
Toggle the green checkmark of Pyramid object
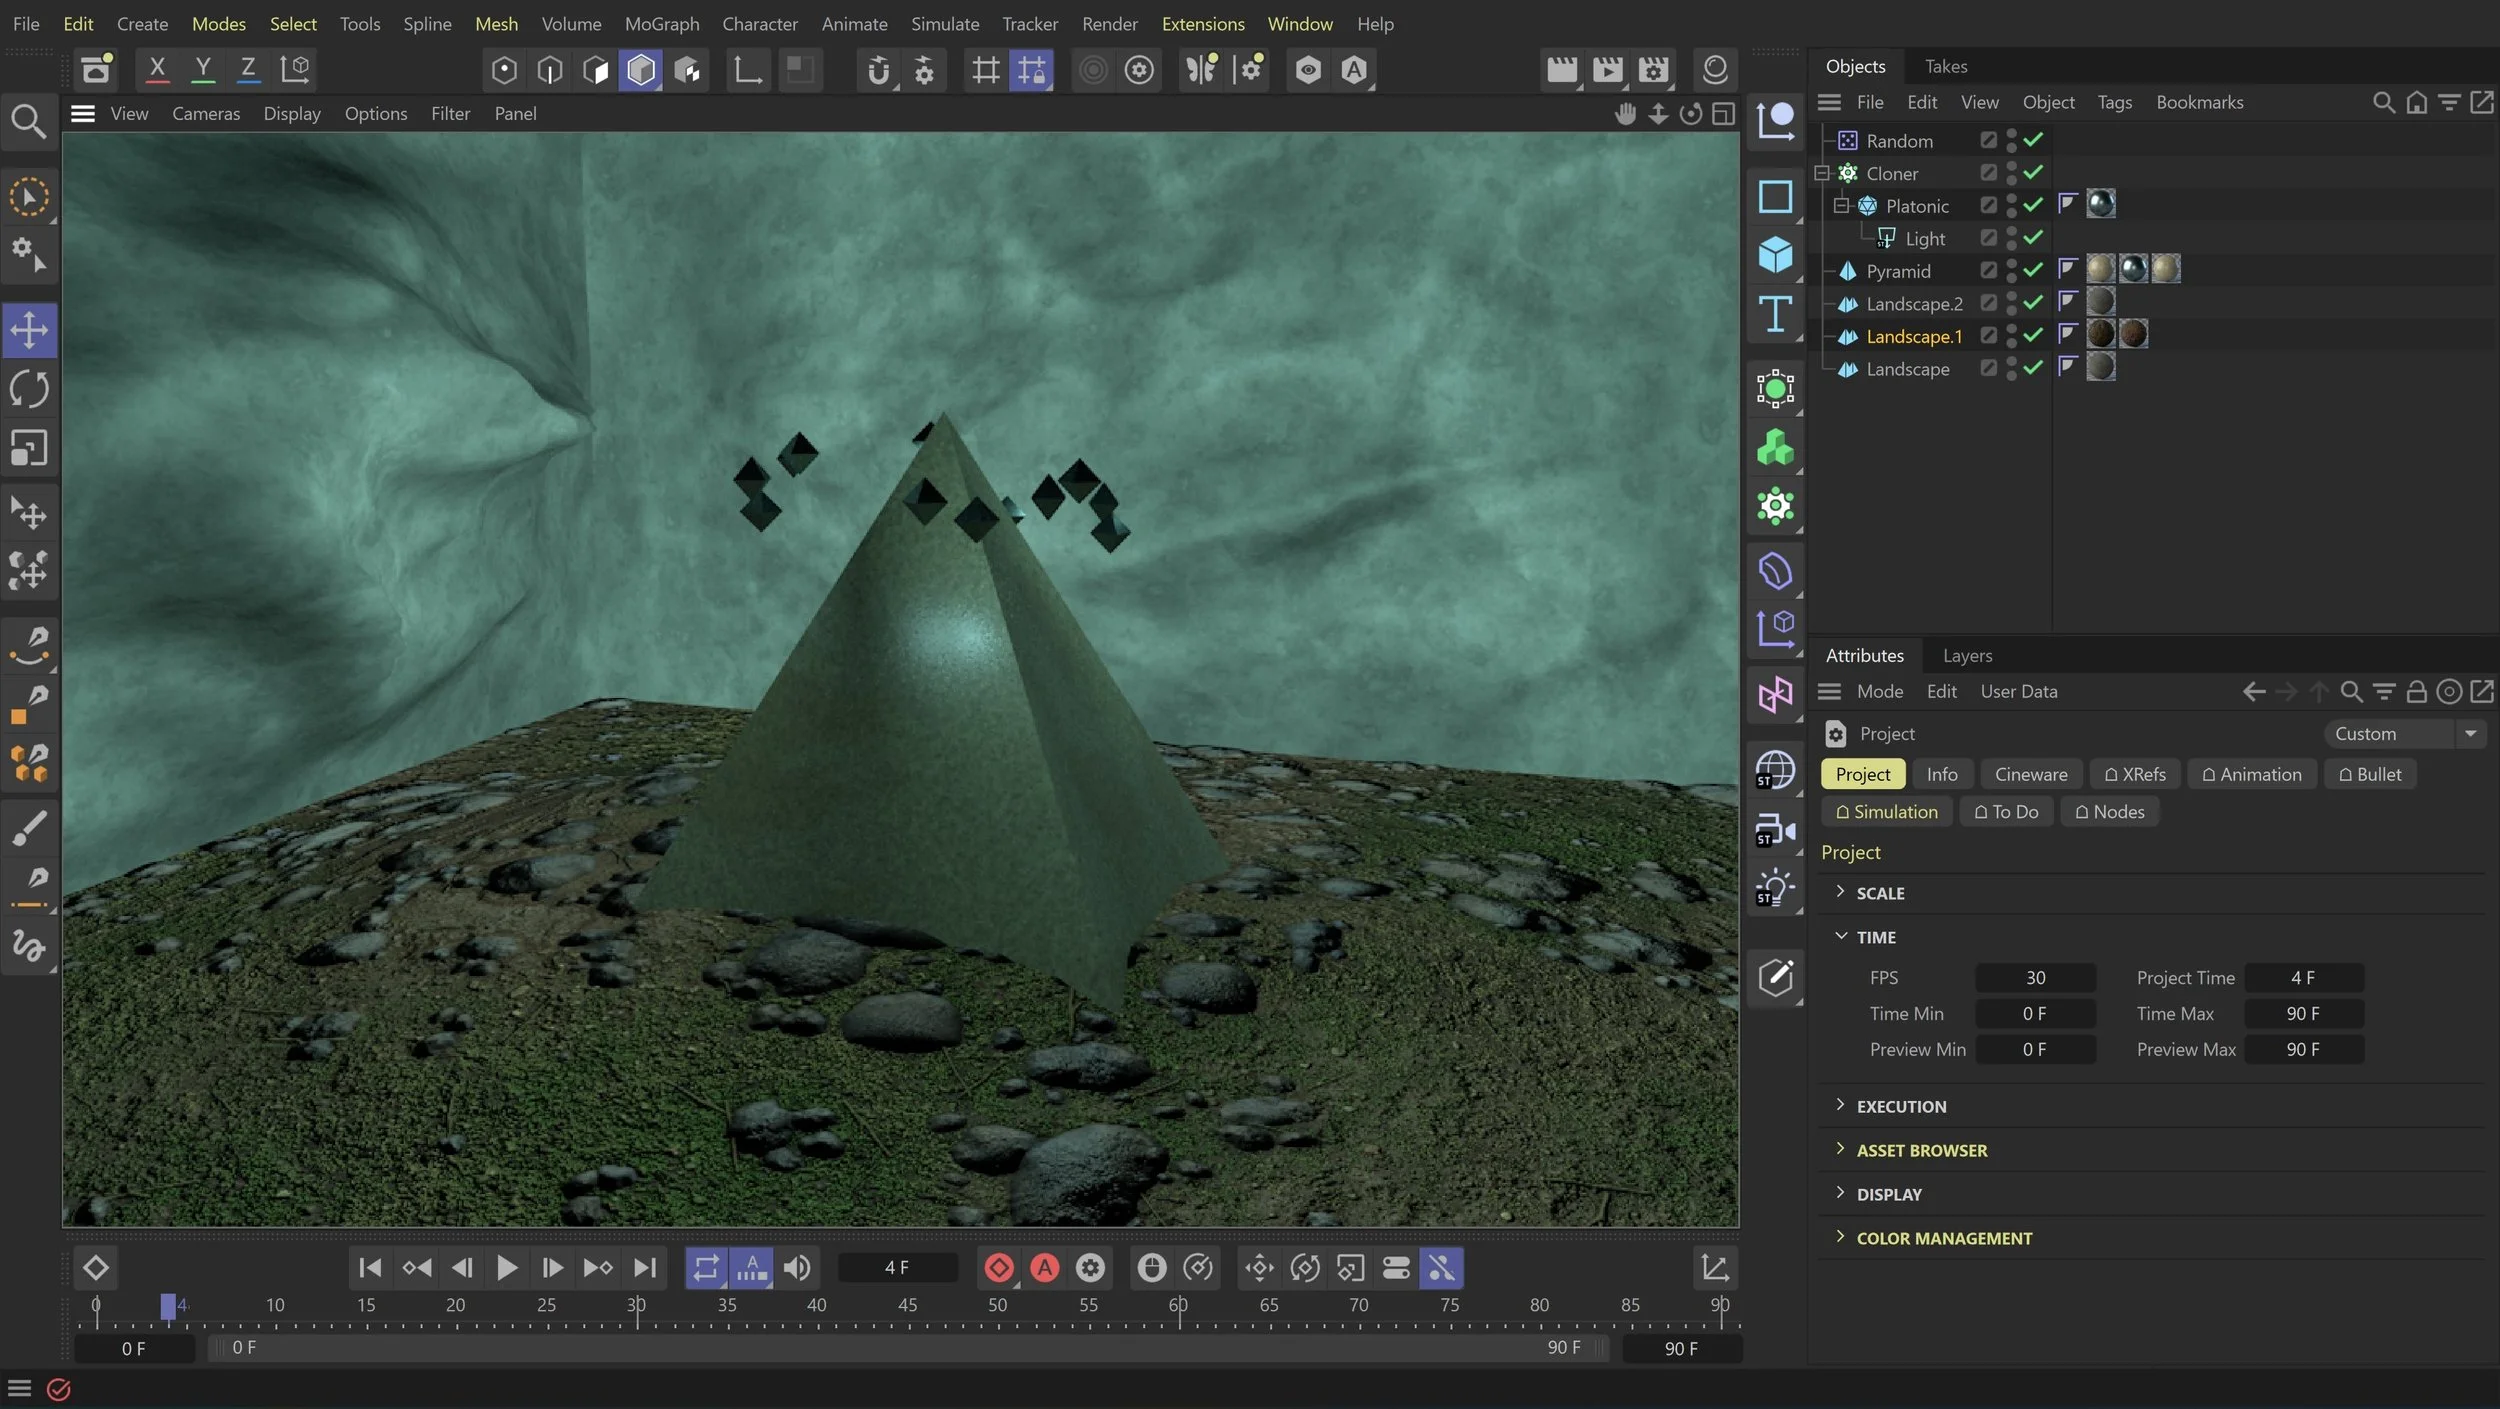click(2033, 270)
